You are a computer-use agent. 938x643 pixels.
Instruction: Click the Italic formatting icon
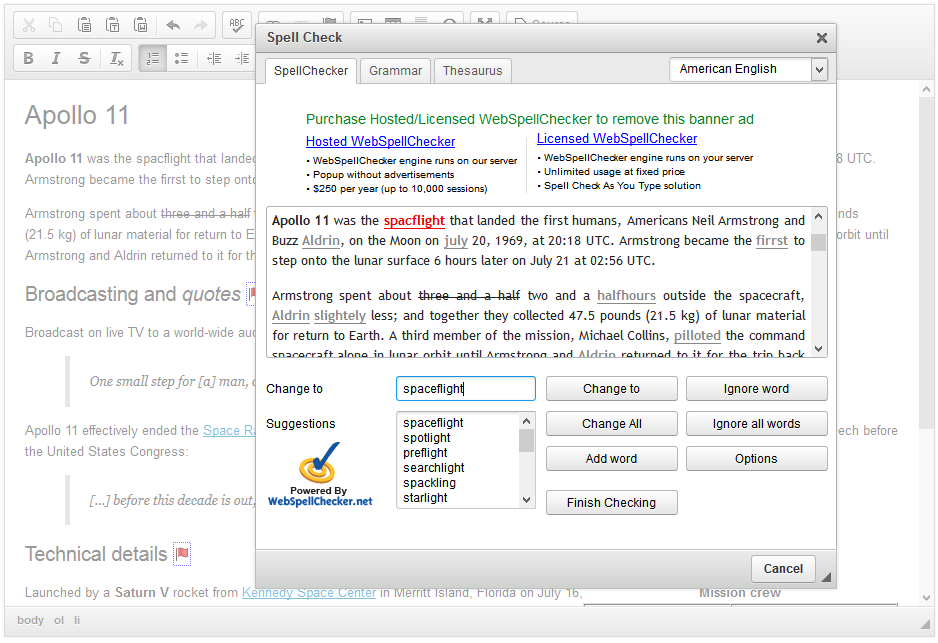56,58
